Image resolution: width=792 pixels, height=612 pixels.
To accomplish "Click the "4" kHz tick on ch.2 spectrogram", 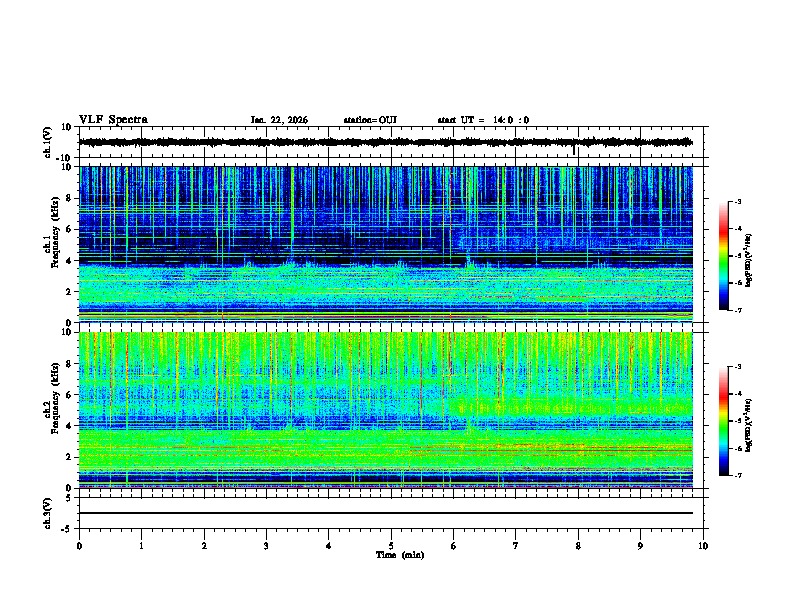I will click(x=69, y=426).
